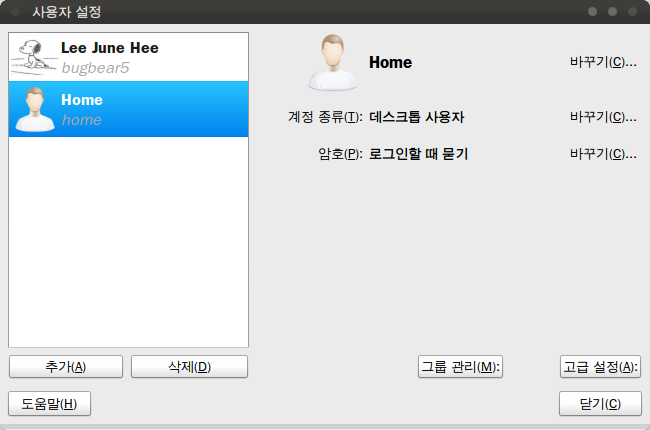Click the 데스크톱 사용자 account type value

tap(417, 117)
